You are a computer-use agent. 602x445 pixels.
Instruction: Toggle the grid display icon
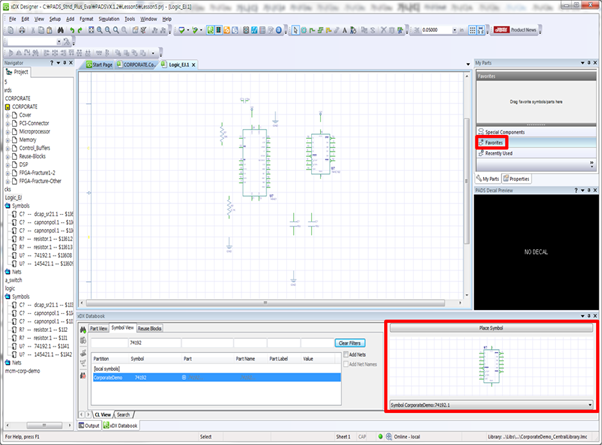tap(473, 30)
